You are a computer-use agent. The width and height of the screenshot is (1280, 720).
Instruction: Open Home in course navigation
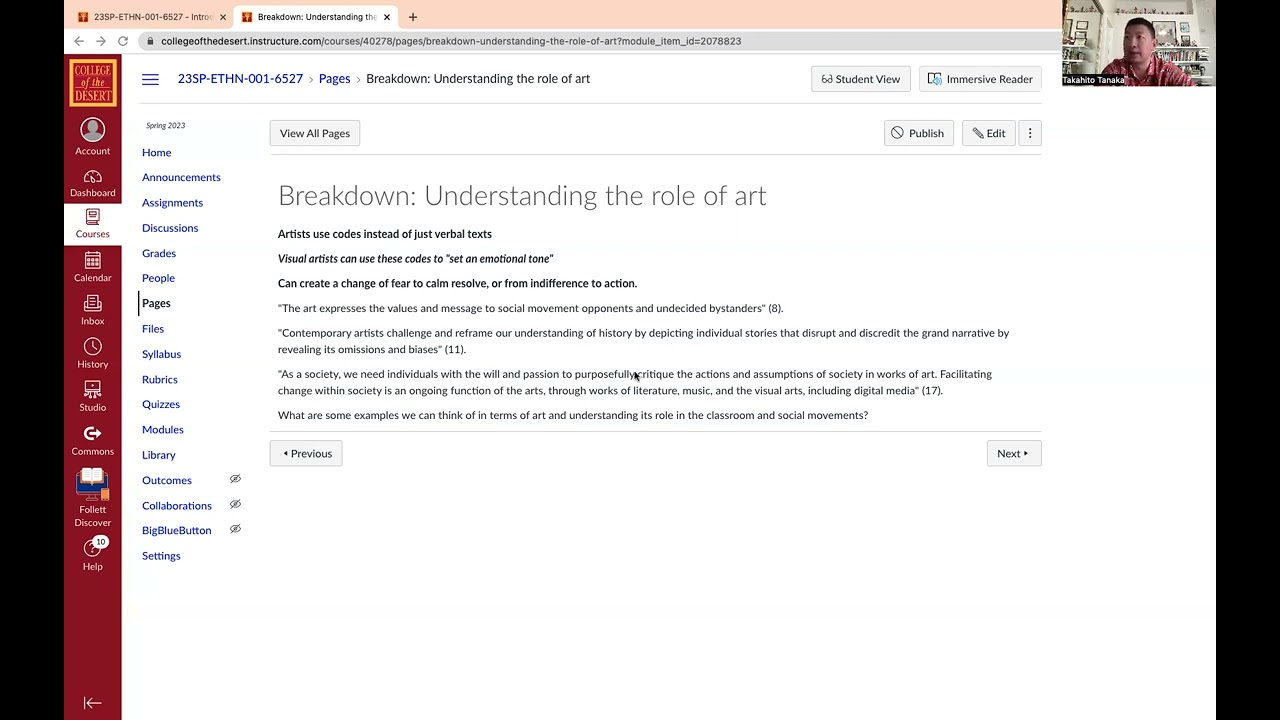[x=156, y=152]
